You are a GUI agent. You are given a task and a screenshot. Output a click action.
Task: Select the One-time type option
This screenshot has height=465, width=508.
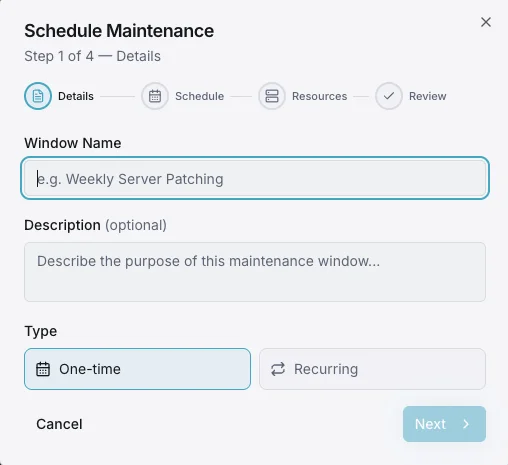pyautogui.click(x=137, y=369)
